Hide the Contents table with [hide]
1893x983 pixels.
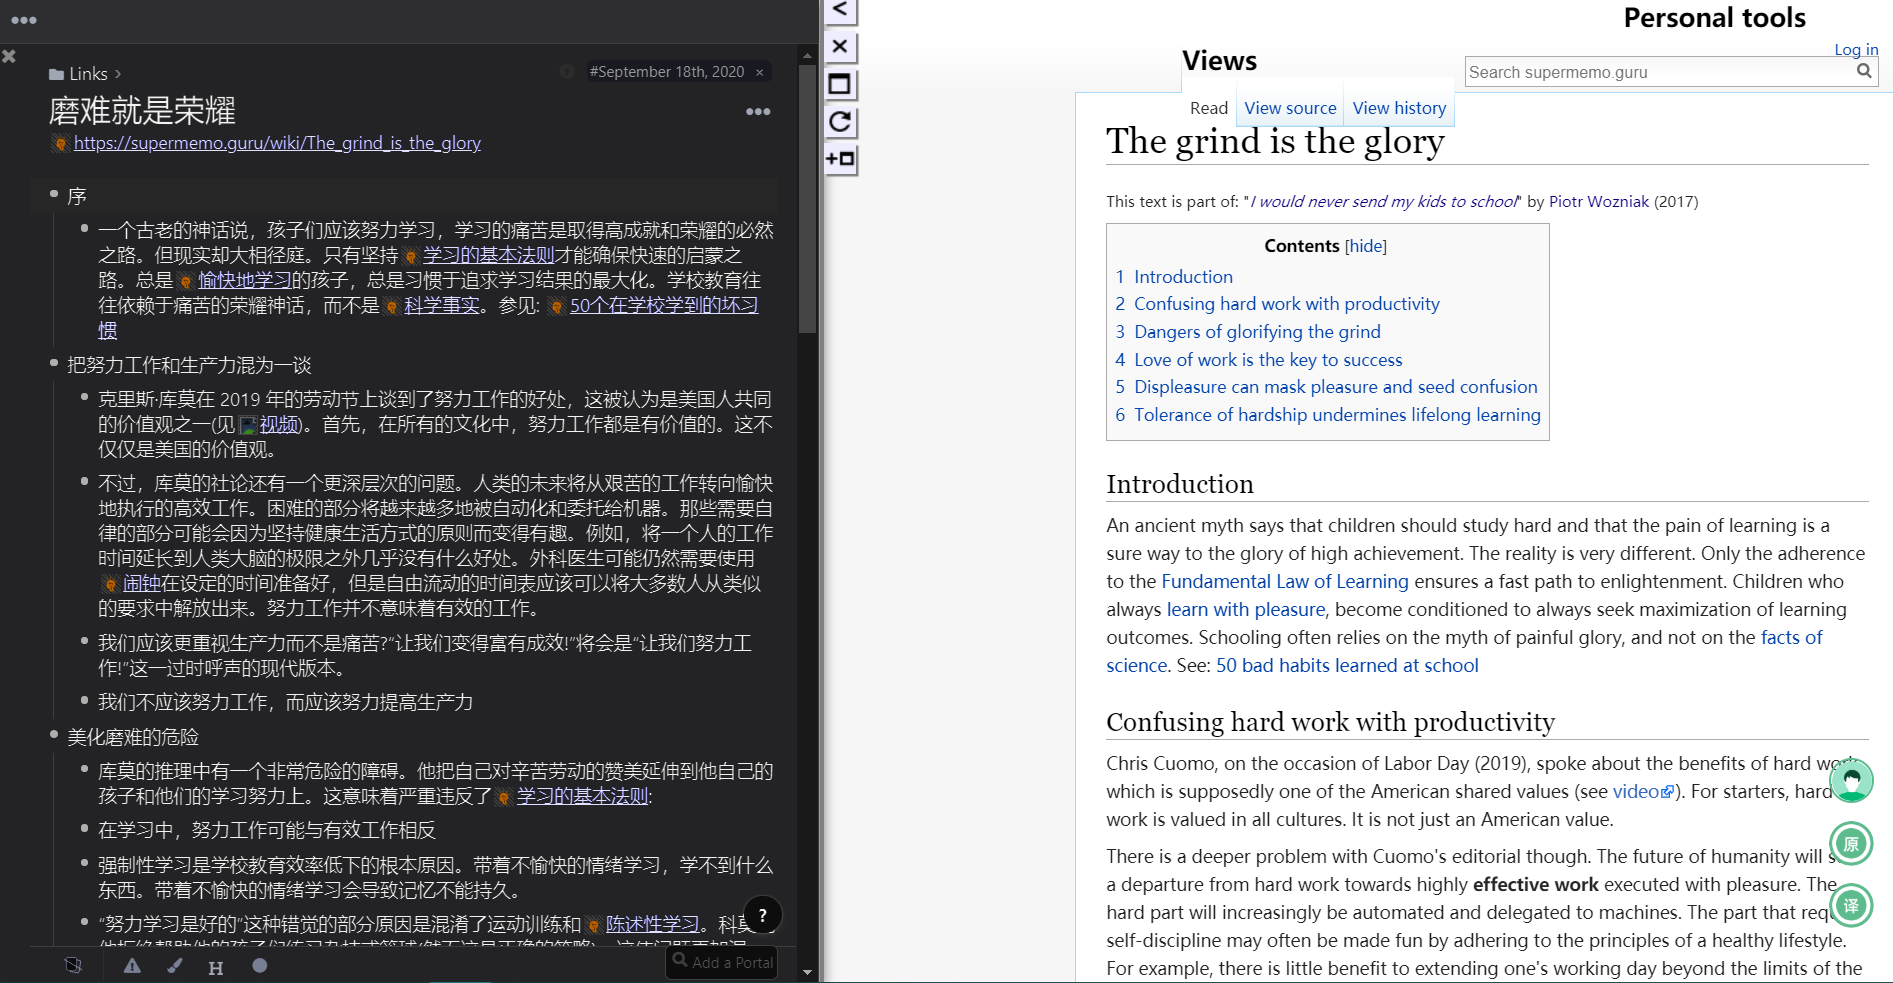pos(1366,246)
